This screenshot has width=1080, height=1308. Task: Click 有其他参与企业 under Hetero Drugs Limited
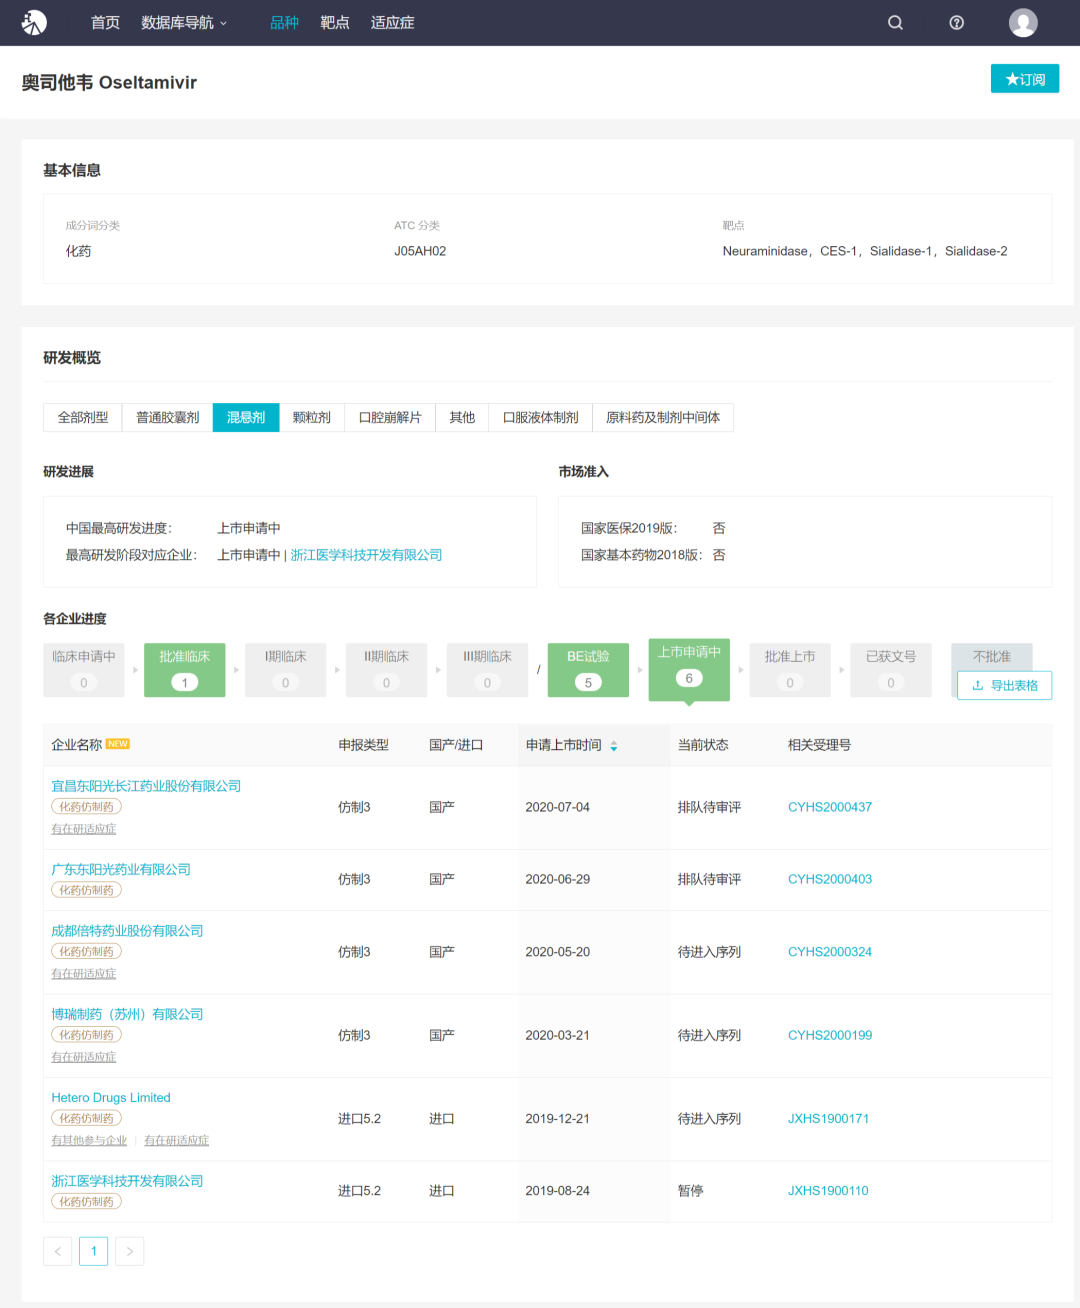coord(89,1140)
